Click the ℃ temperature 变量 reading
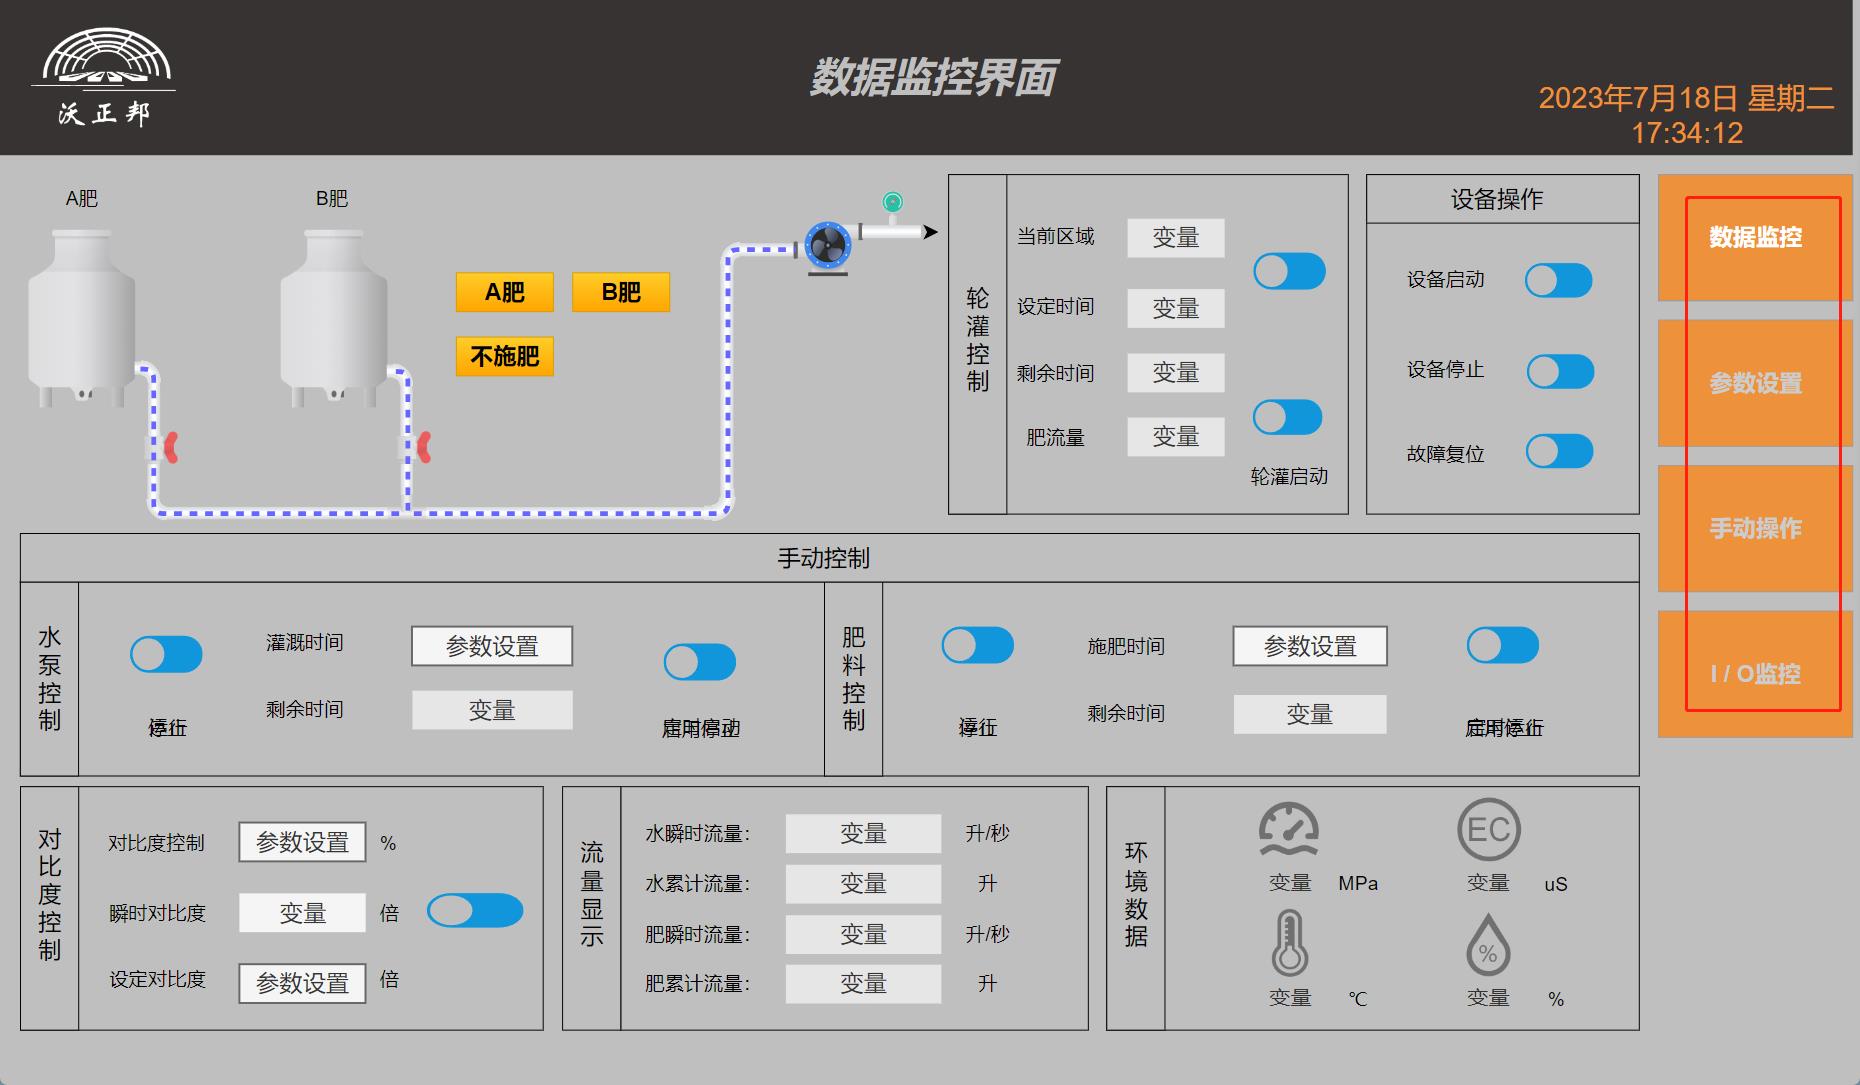 point(1290,998)
